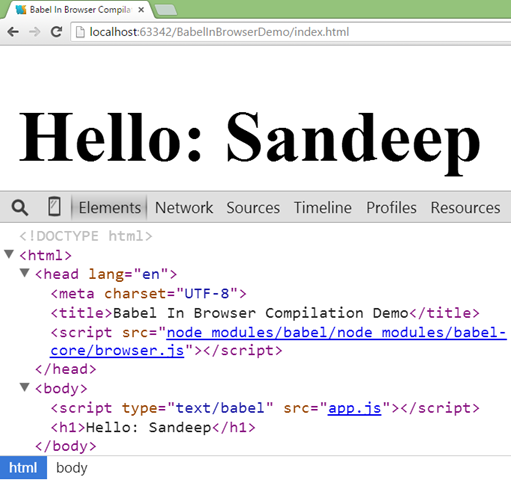Viewport: 511px width, 480px height.
Task: Collapse the html node in the DOM tree
Action: pyautogui.click(x=9, y=254)
